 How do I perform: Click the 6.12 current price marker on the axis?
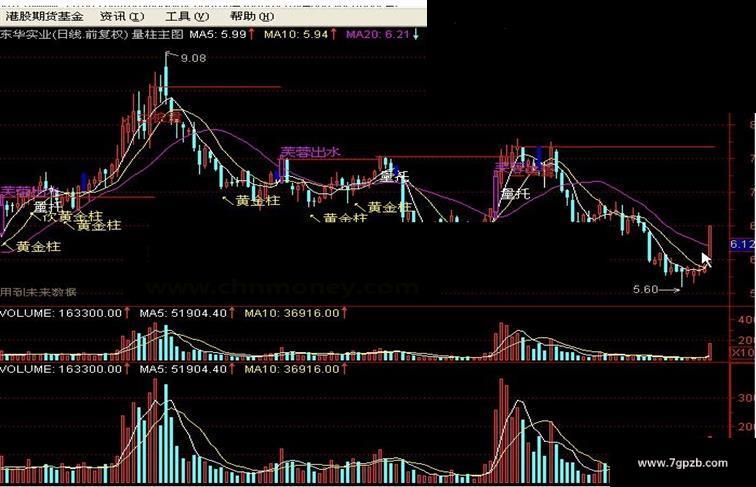pos(742,244)
